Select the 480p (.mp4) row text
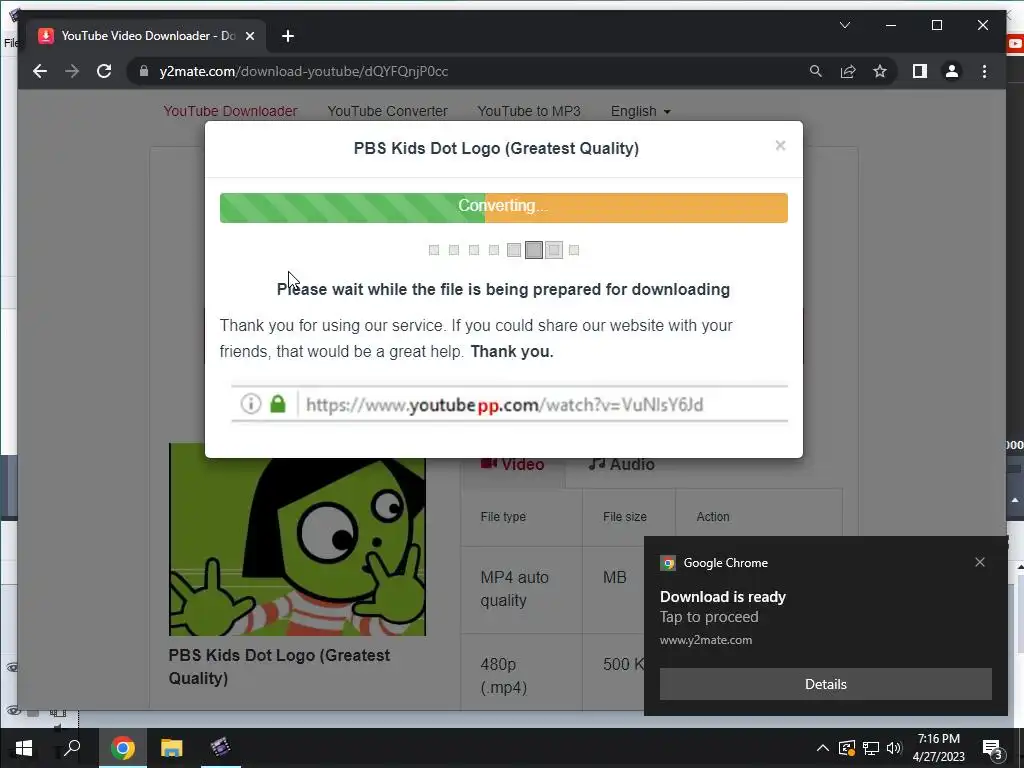The width and height of the screenshot is (1024, 768). click(x=504, y=675)
